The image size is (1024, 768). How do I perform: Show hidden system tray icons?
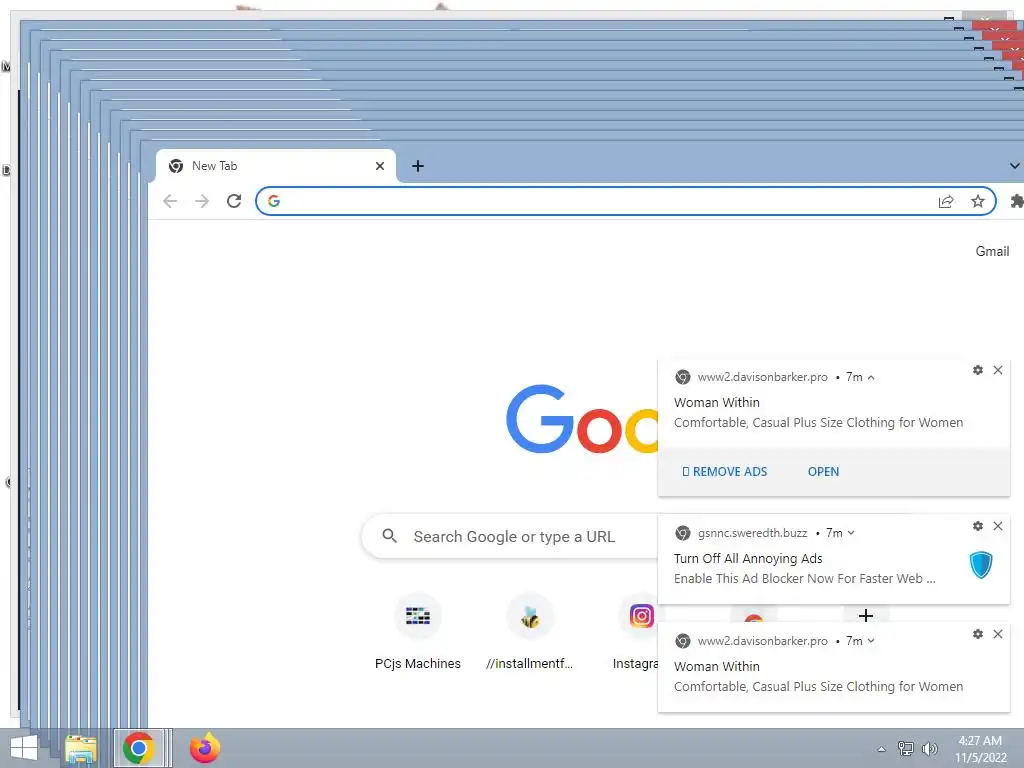[x=881, y=749]
